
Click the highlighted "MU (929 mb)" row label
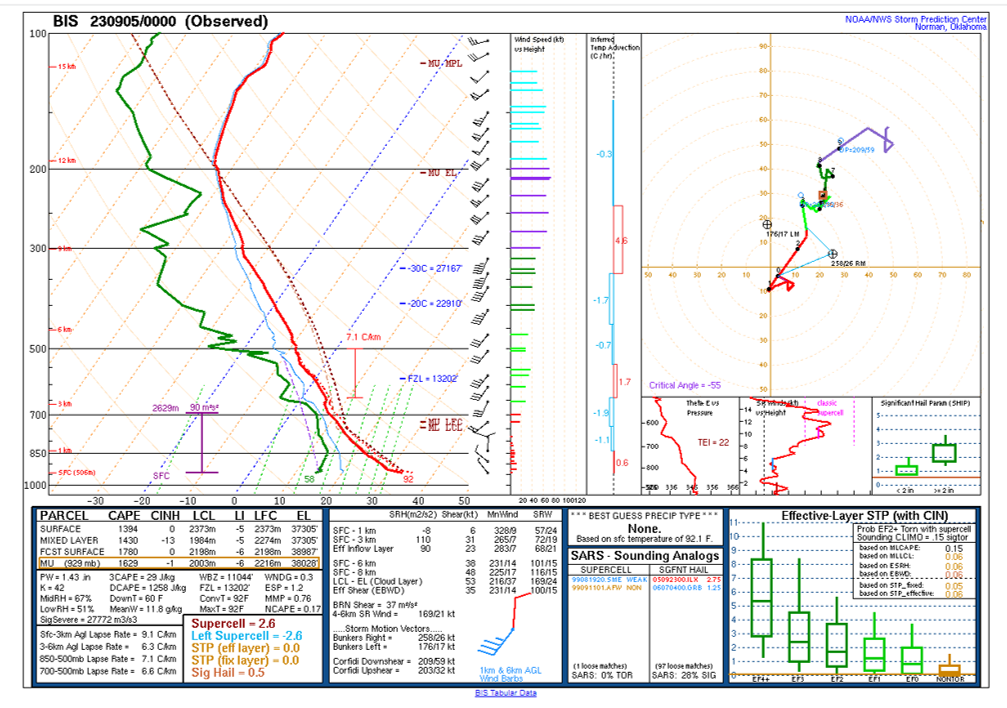[70, 563]
